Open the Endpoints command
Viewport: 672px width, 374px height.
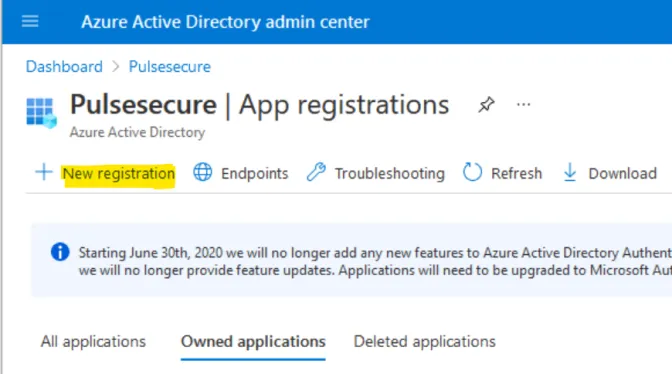pyautogui.click(x=254, y=174)
